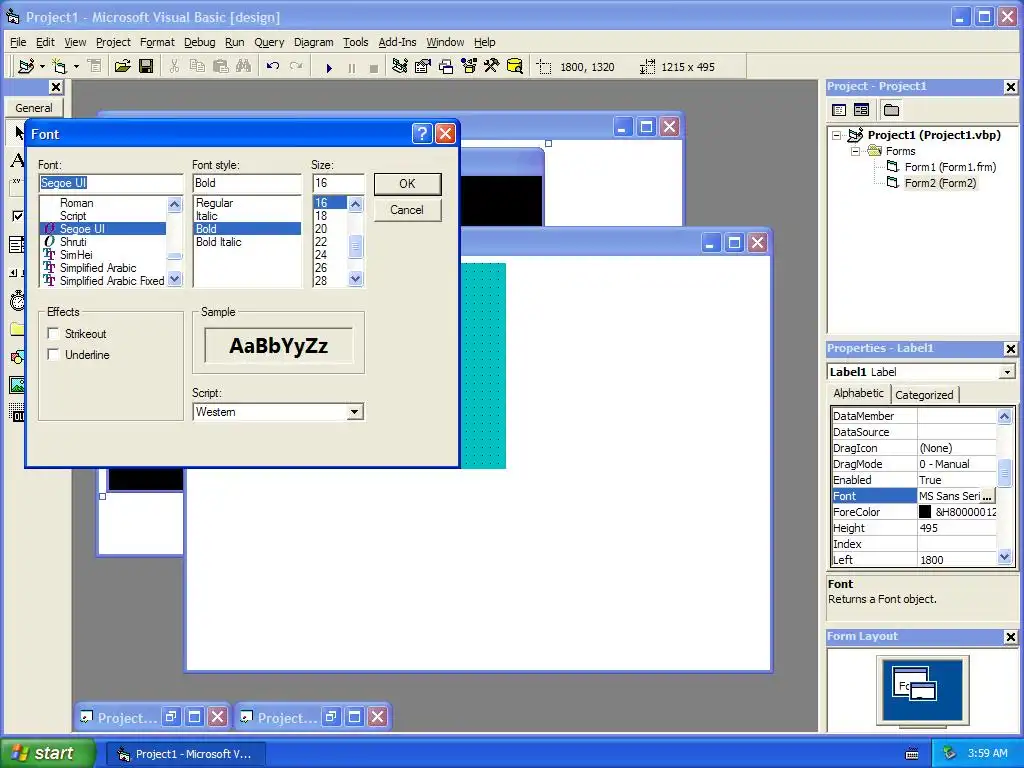Viewport: 1024px width, 768px height.
Task: Click the ForeColor black color swatch
Action: [x=925, y=512]
